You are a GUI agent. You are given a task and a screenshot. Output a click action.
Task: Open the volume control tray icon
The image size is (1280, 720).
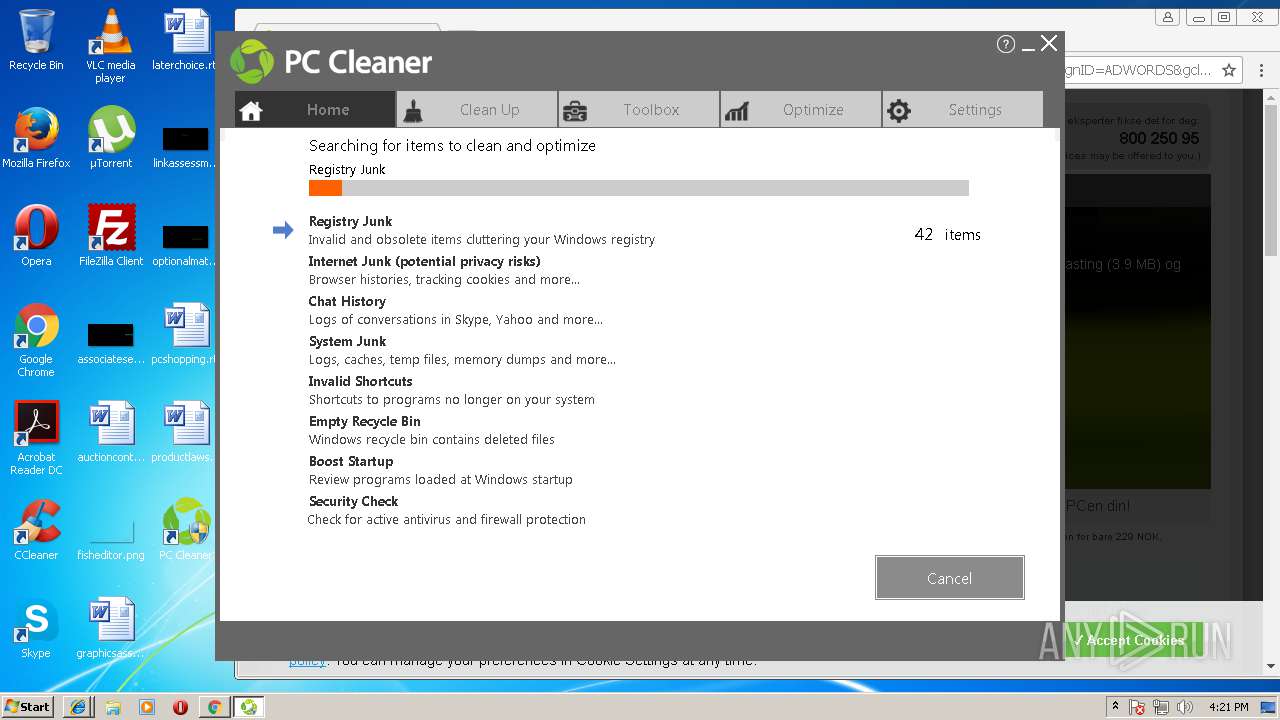(1185, 707)
